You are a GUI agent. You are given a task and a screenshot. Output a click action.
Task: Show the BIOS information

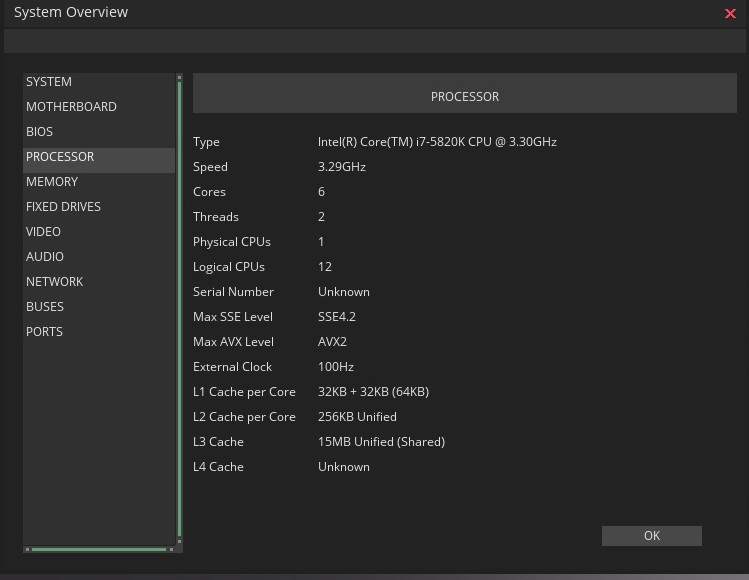click(99, 131)
